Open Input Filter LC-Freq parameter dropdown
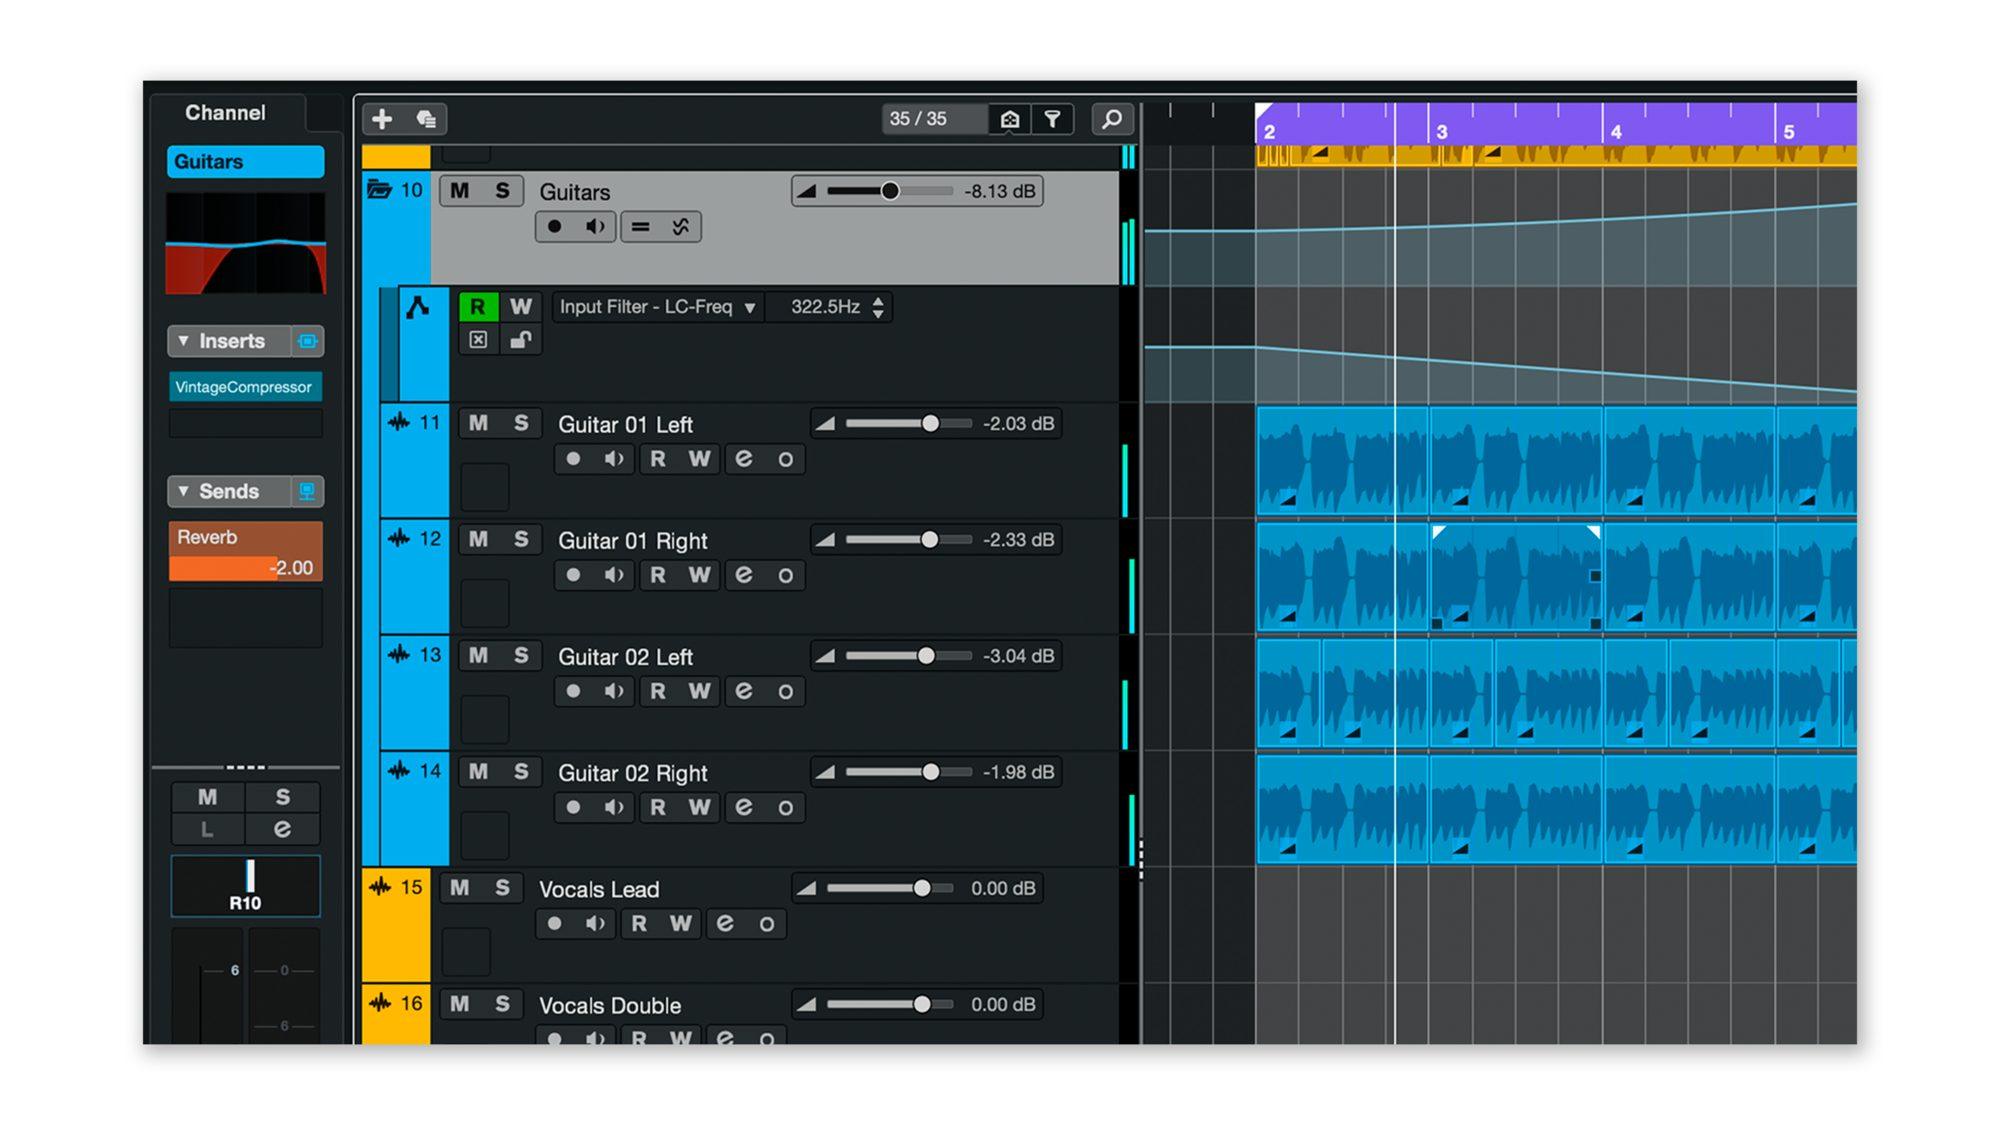Screen dimensions: 2000x1125 click(659, 307)
